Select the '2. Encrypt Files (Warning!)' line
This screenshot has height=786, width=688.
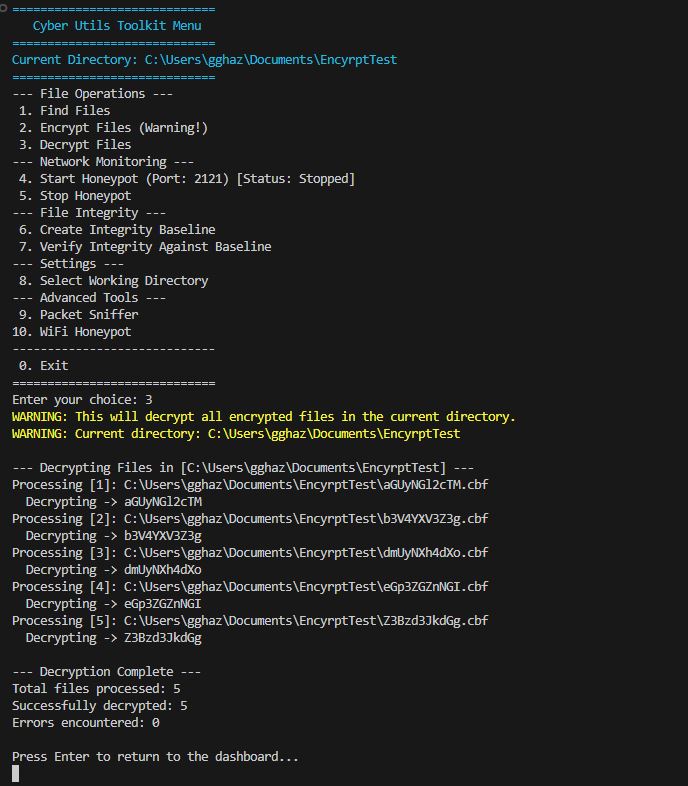point(113,128)
